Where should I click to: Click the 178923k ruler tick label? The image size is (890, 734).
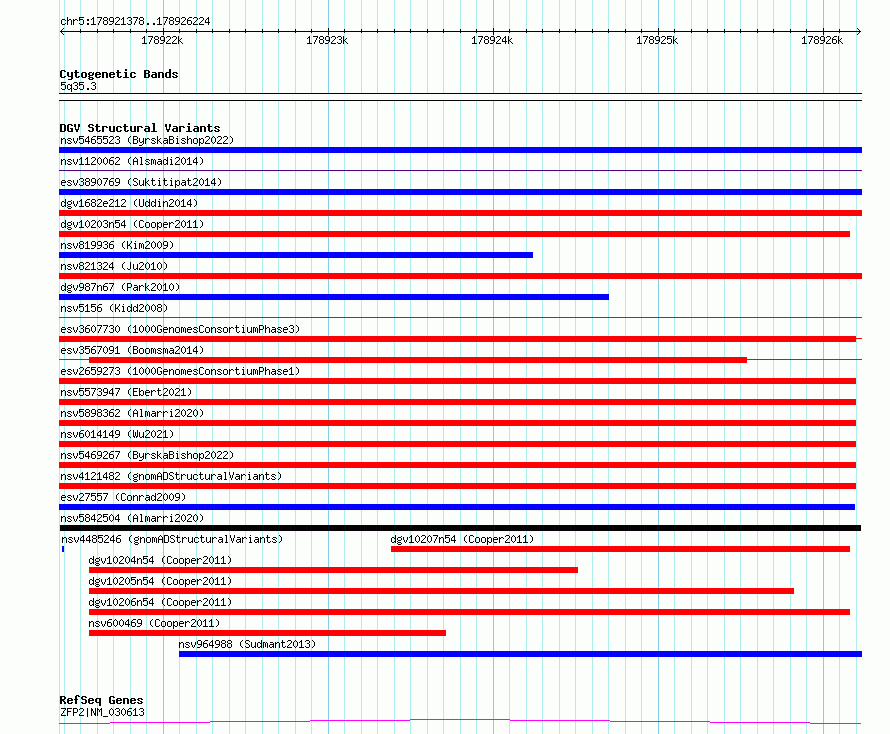[x=327, y=40]
